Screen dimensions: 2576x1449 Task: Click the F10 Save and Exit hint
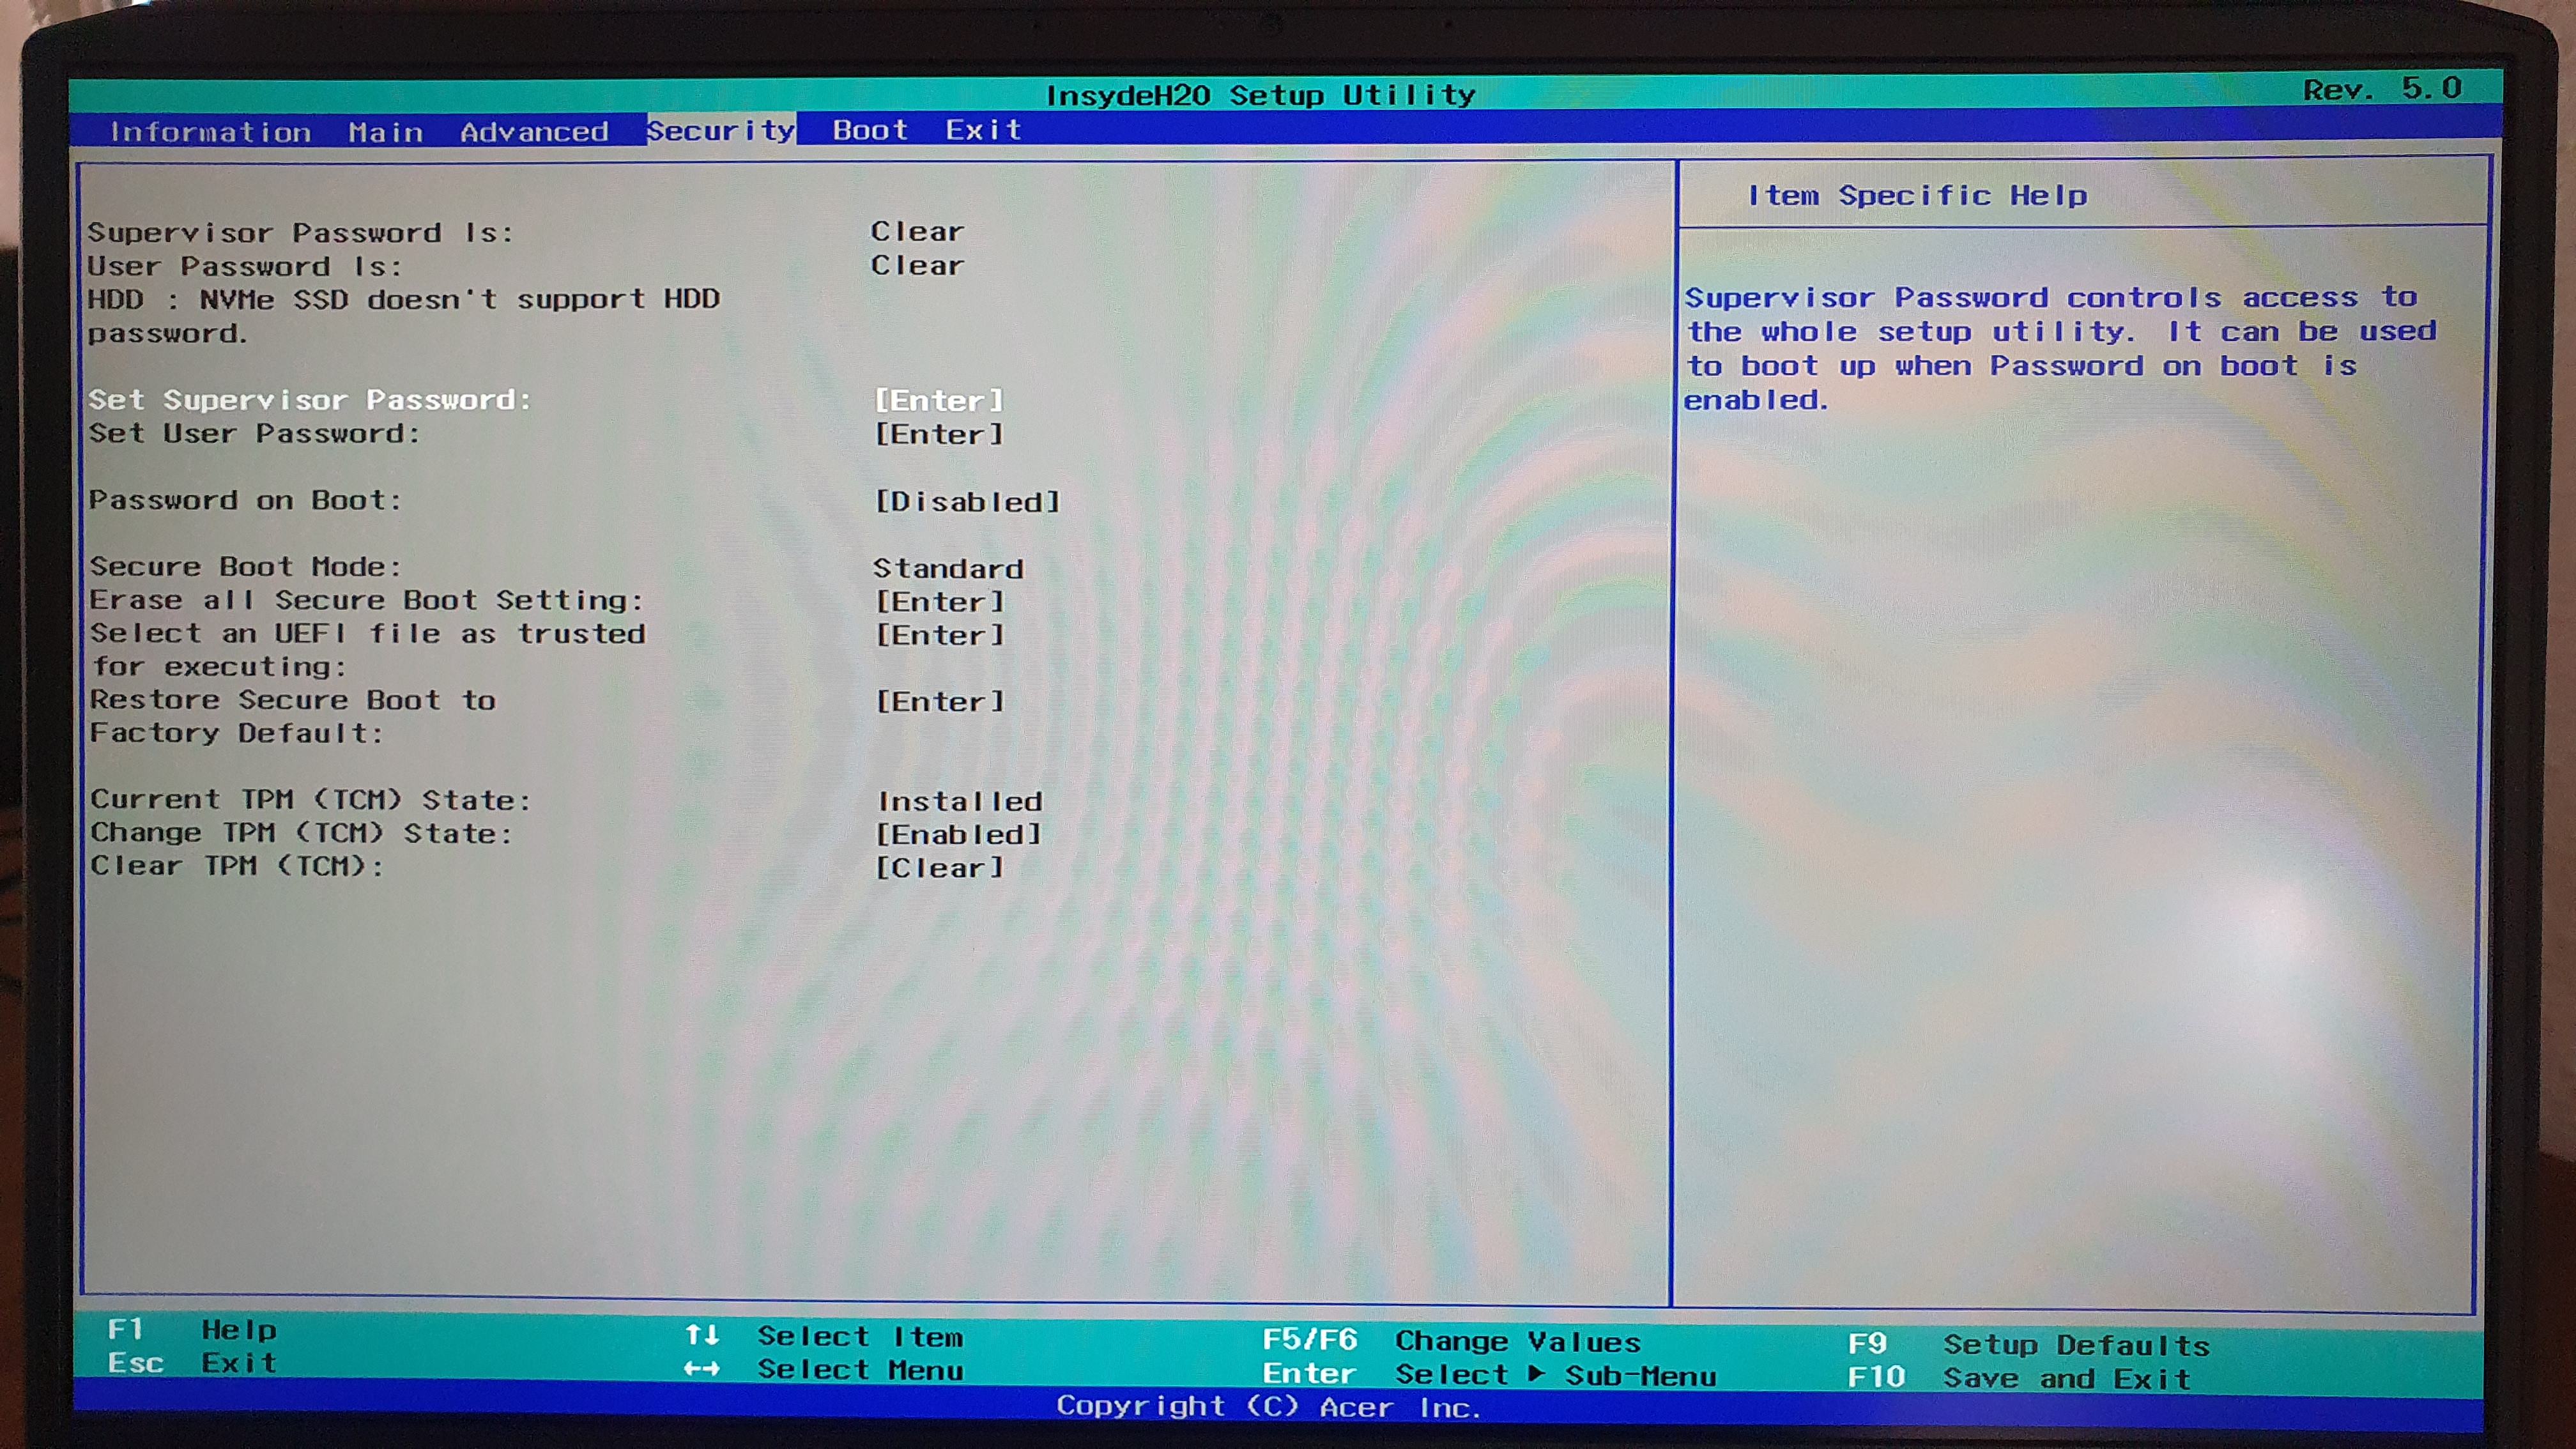click(2019, 1378)
